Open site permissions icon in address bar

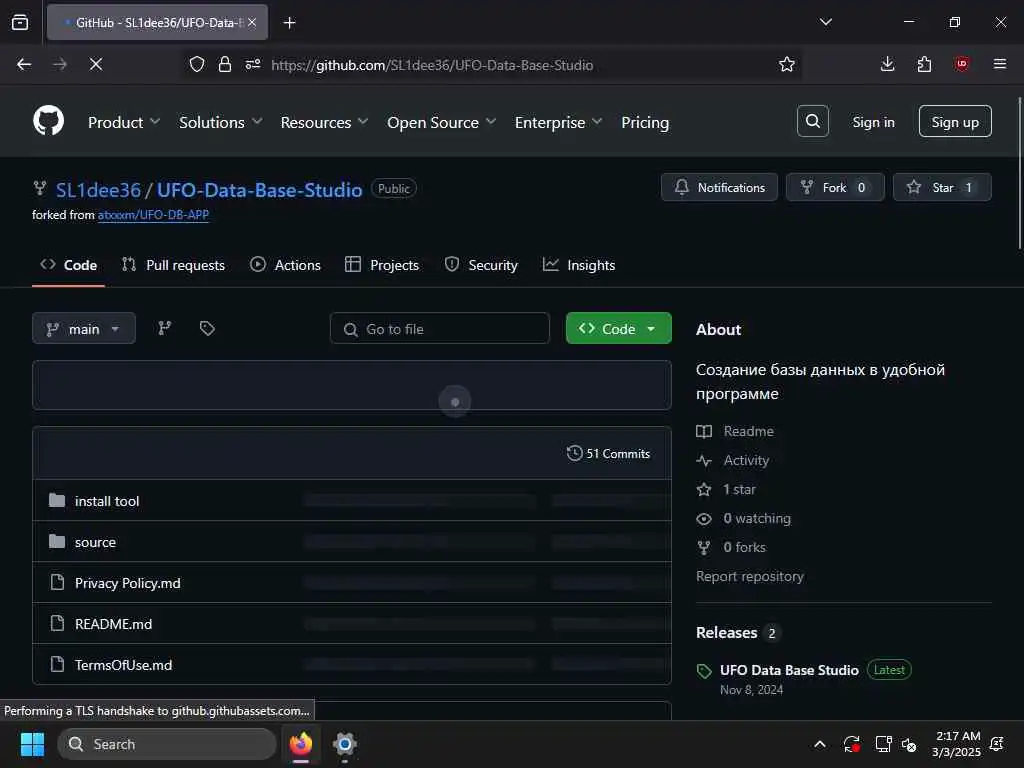point(253,64)
